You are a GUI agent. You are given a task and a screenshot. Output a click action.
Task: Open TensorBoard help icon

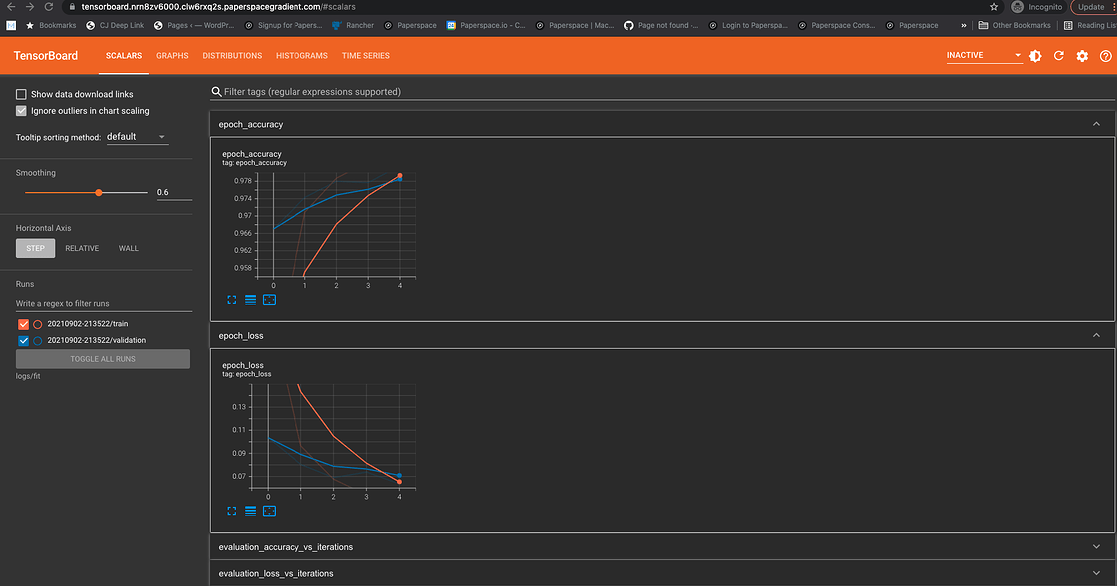pos(1105,56)
